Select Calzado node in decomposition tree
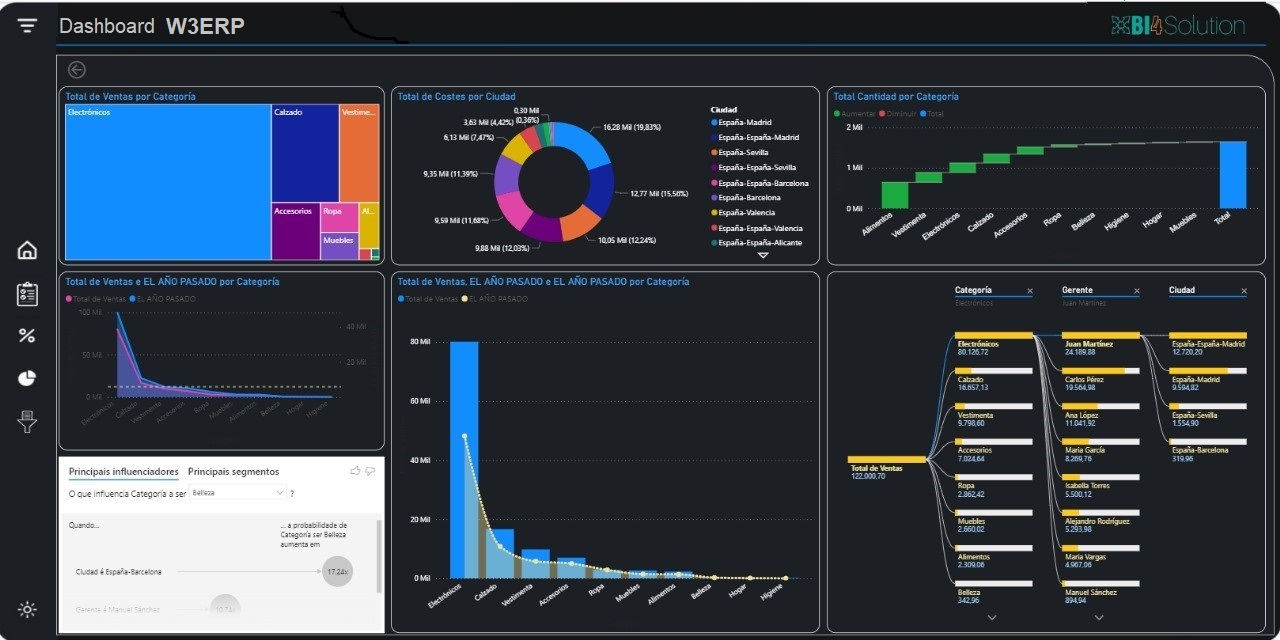Screen dimensions: 1280x640 click(993, 379)
